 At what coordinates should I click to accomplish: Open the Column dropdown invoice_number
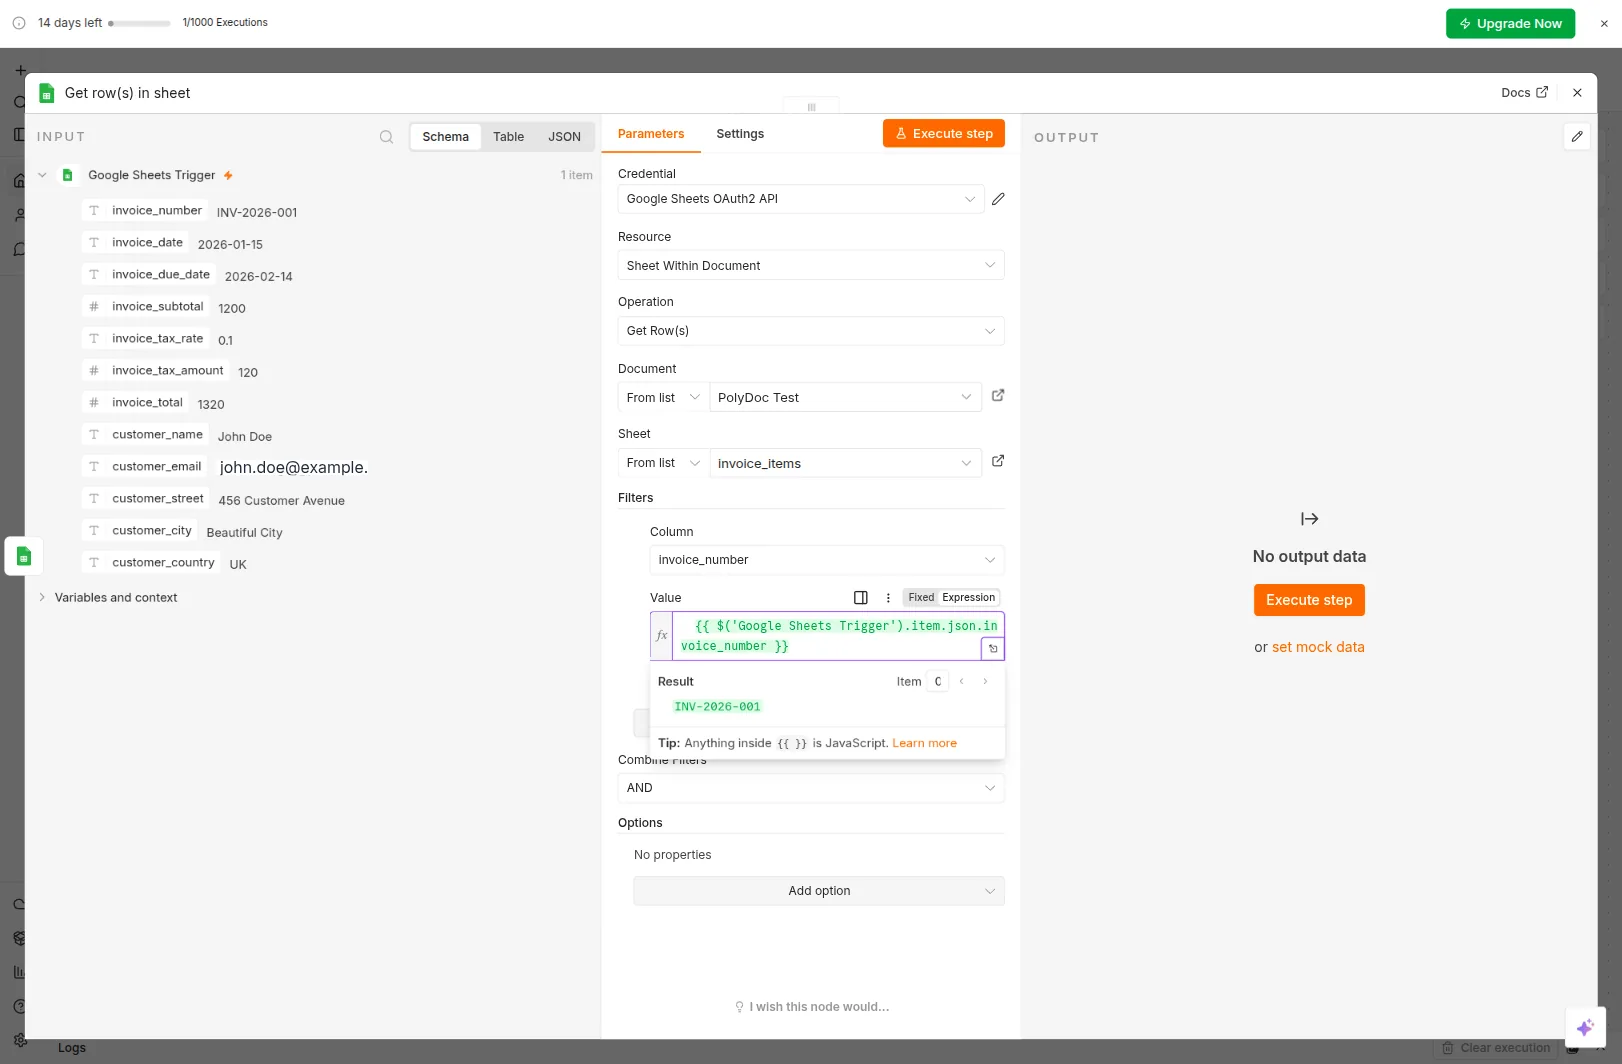(827, 560)
